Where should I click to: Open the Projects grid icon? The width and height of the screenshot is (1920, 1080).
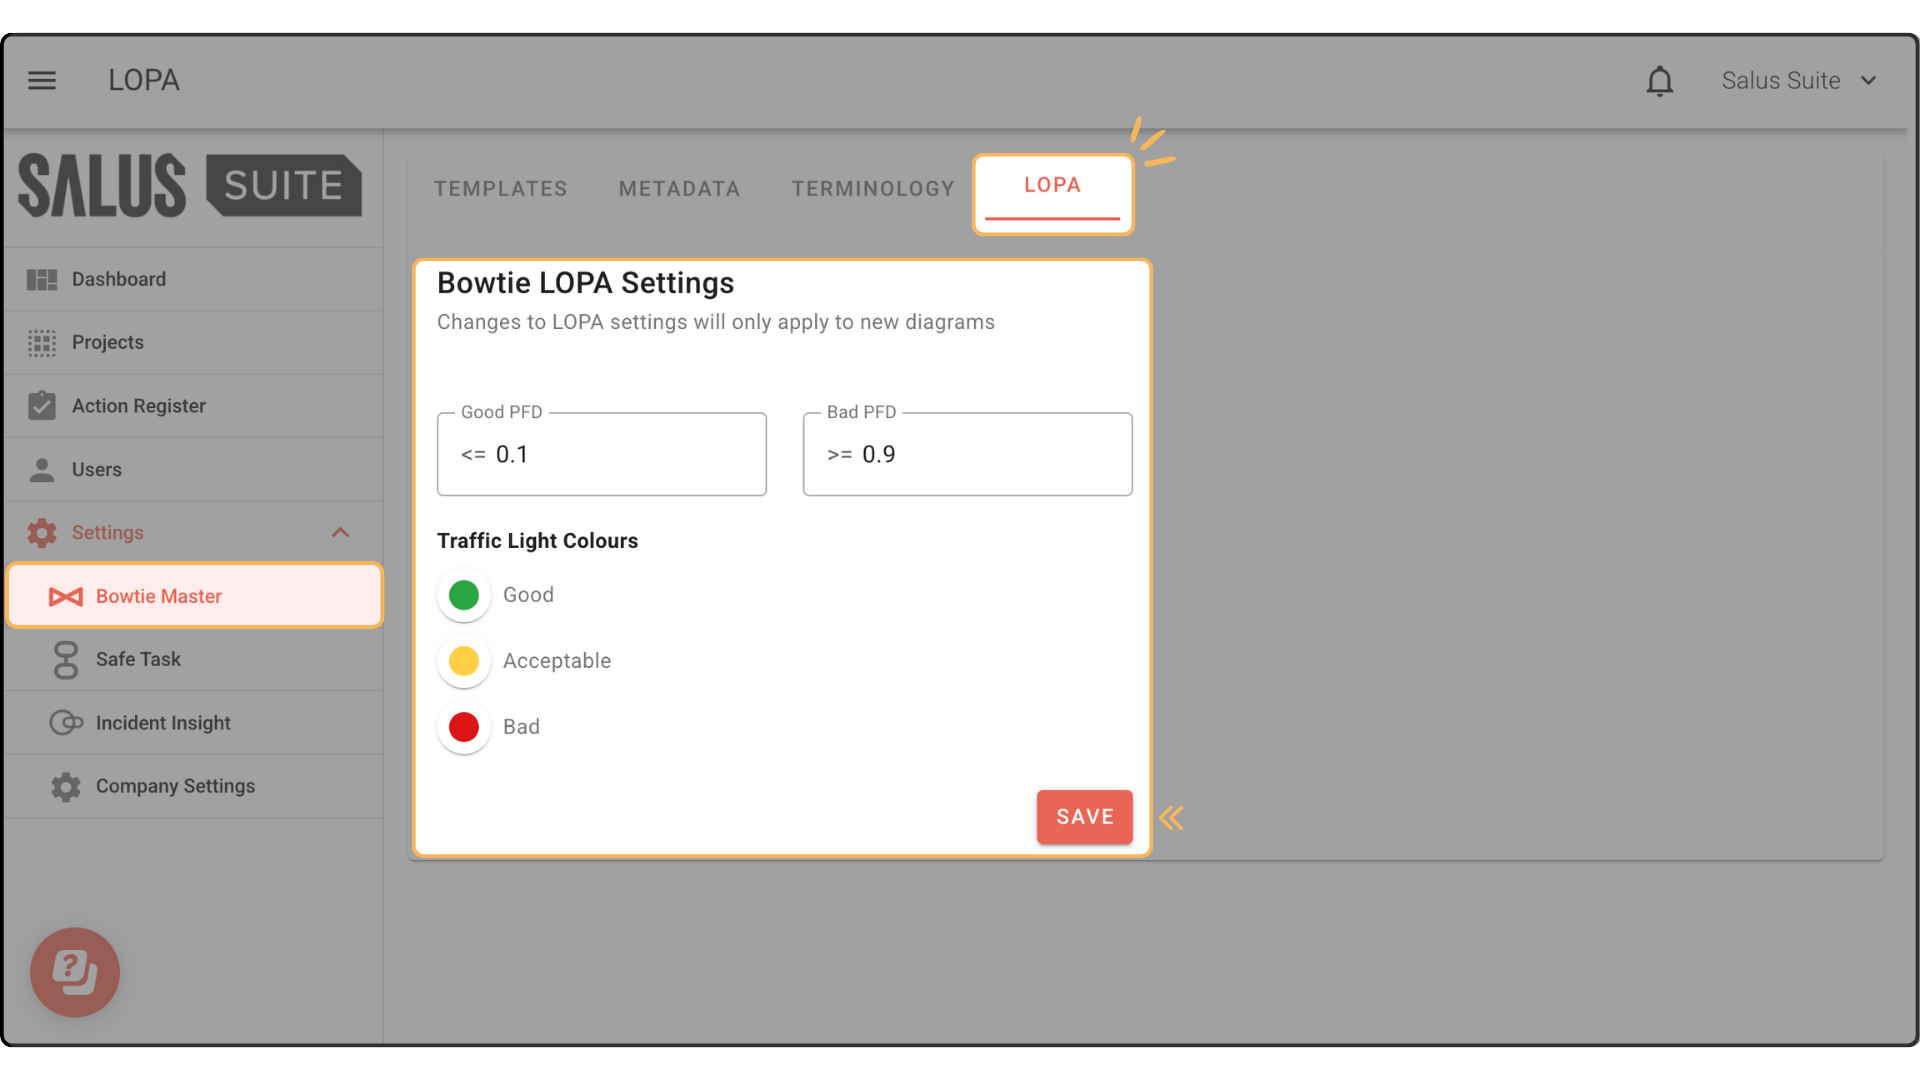[x=42, y=343]
